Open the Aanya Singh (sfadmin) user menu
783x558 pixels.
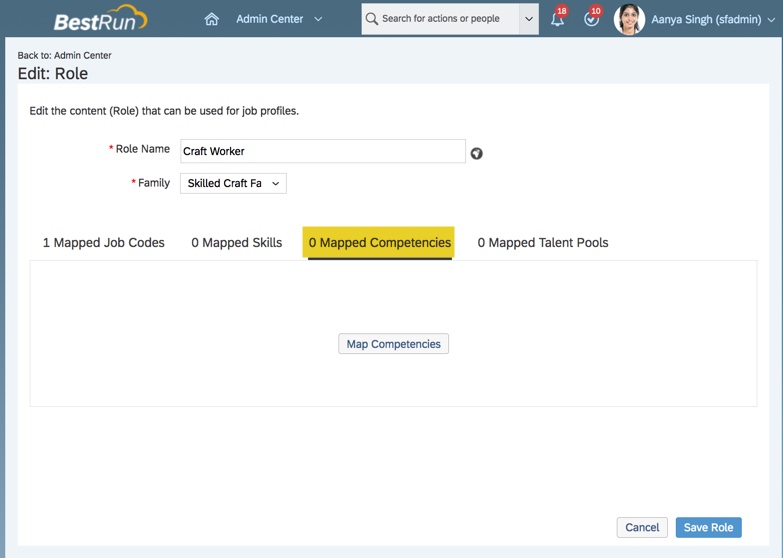tap(713, 19)
